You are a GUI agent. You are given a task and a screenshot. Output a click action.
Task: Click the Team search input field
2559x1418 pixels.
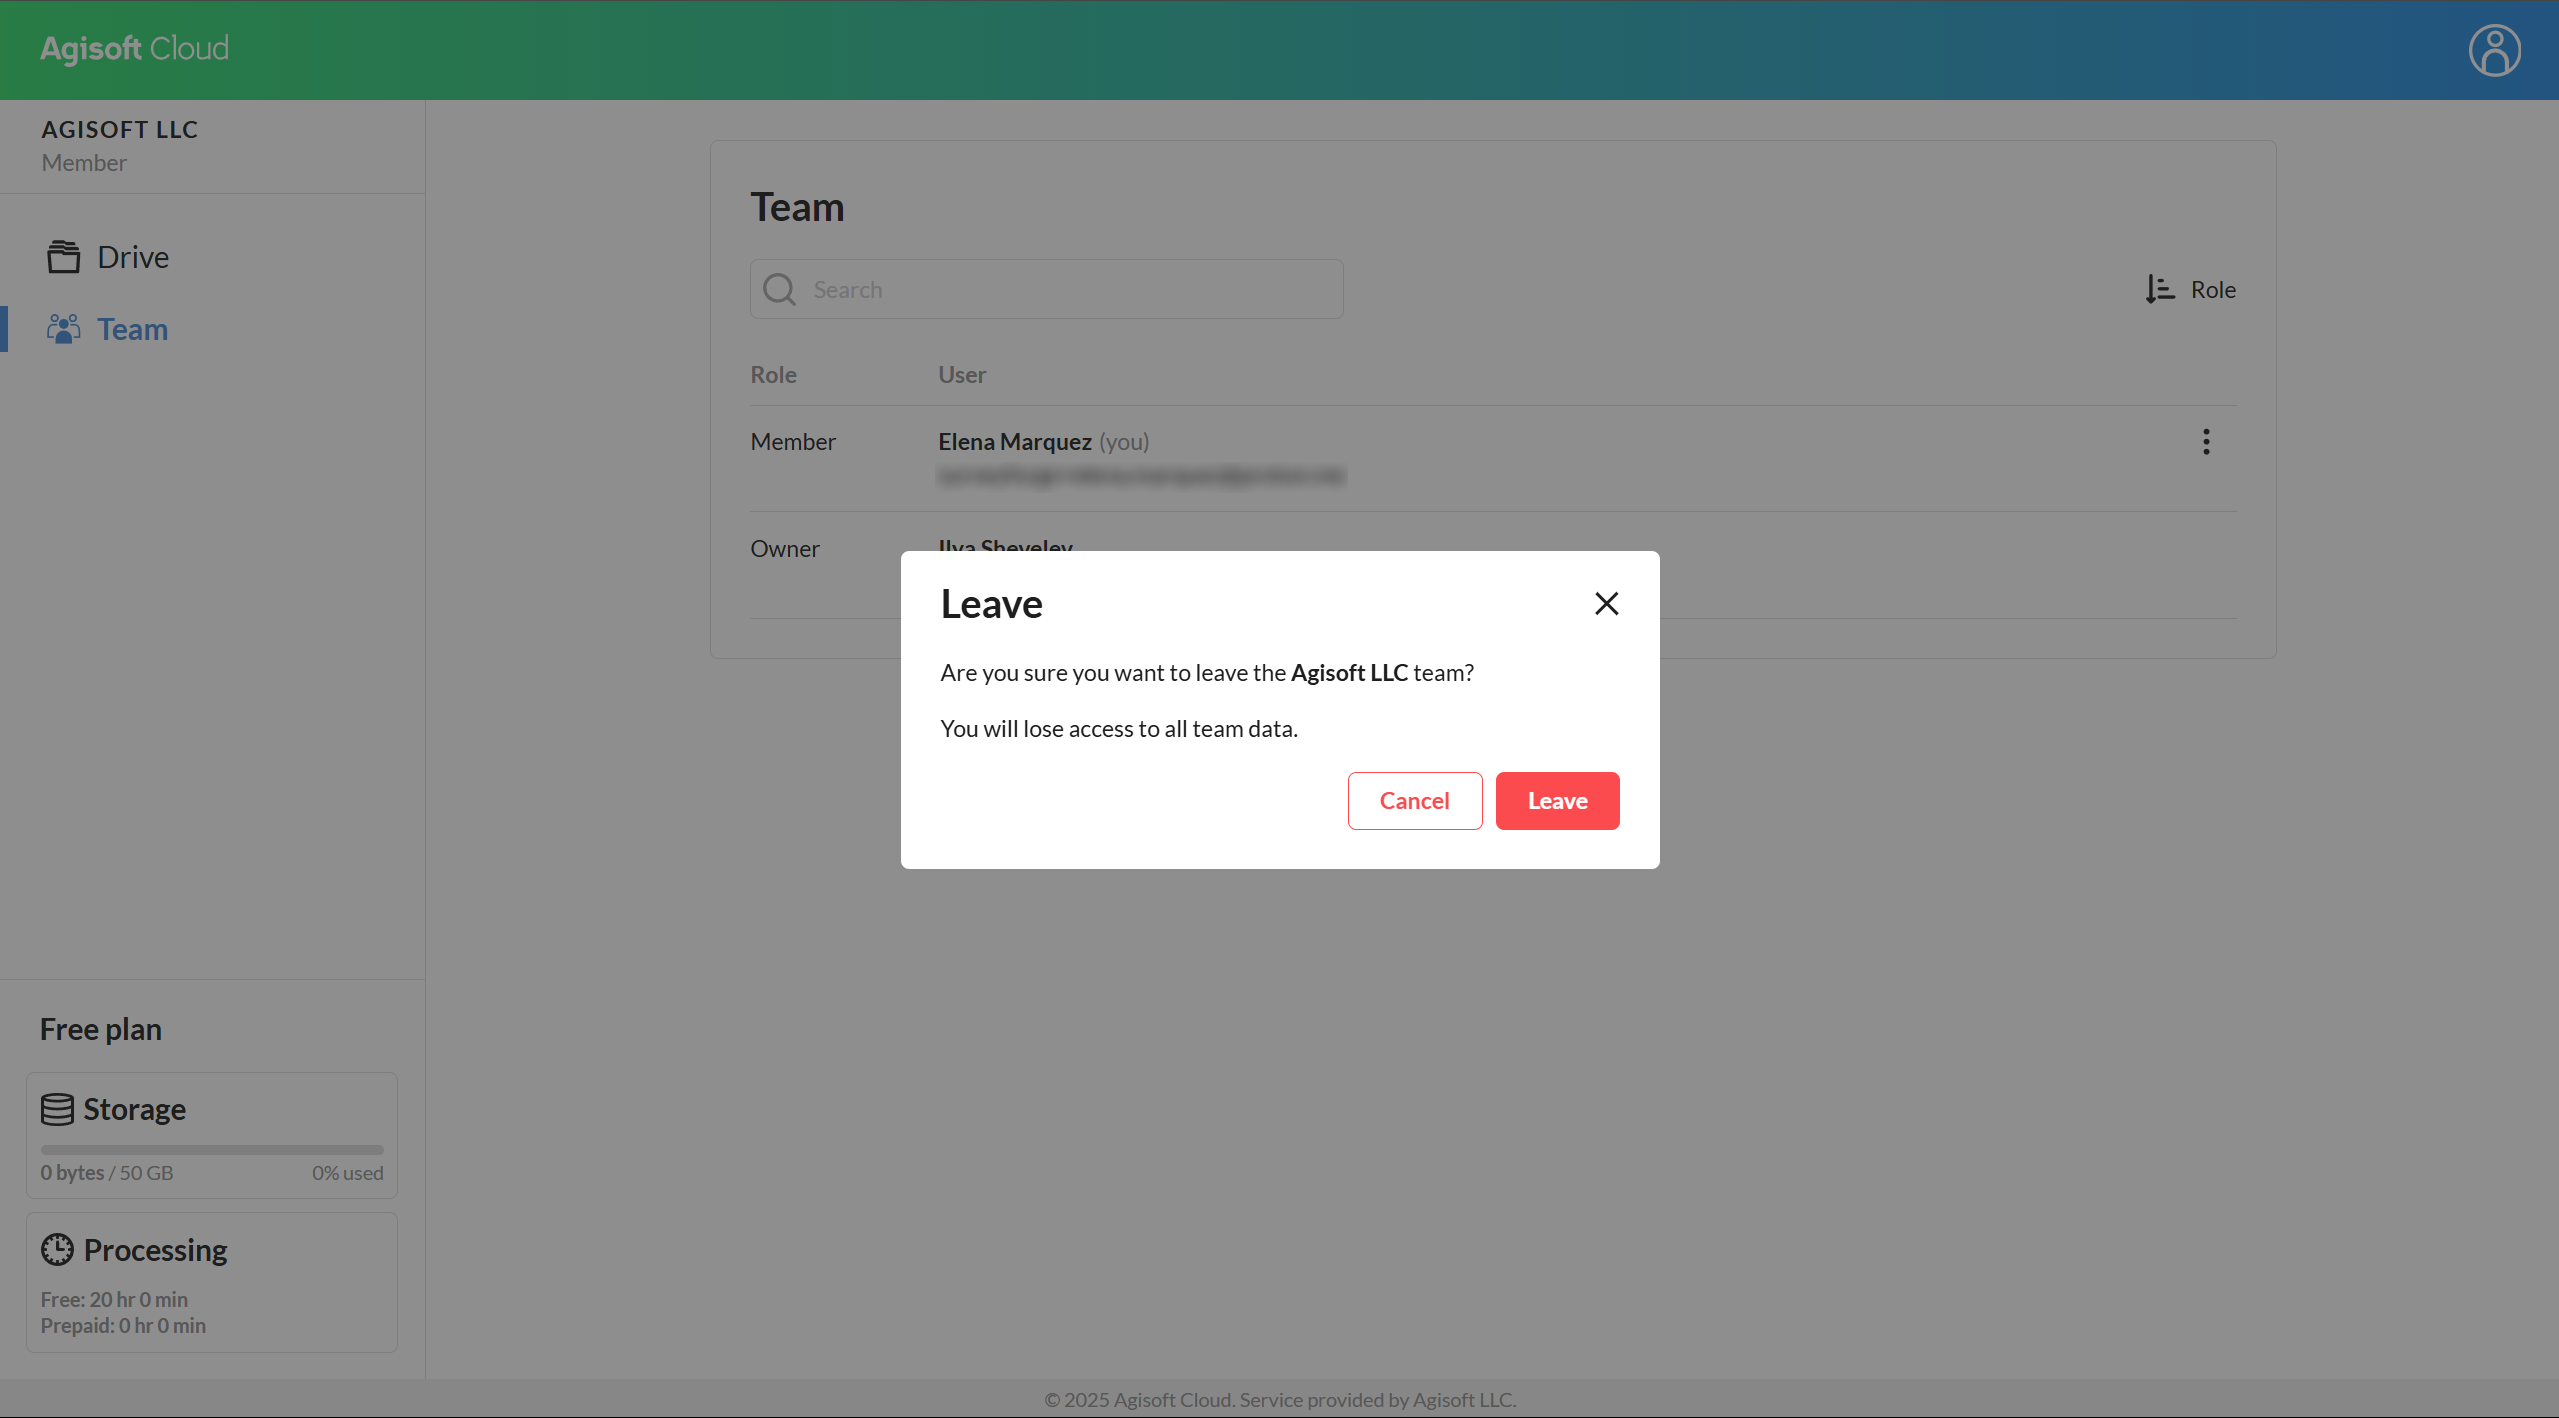pos(1070,289)
